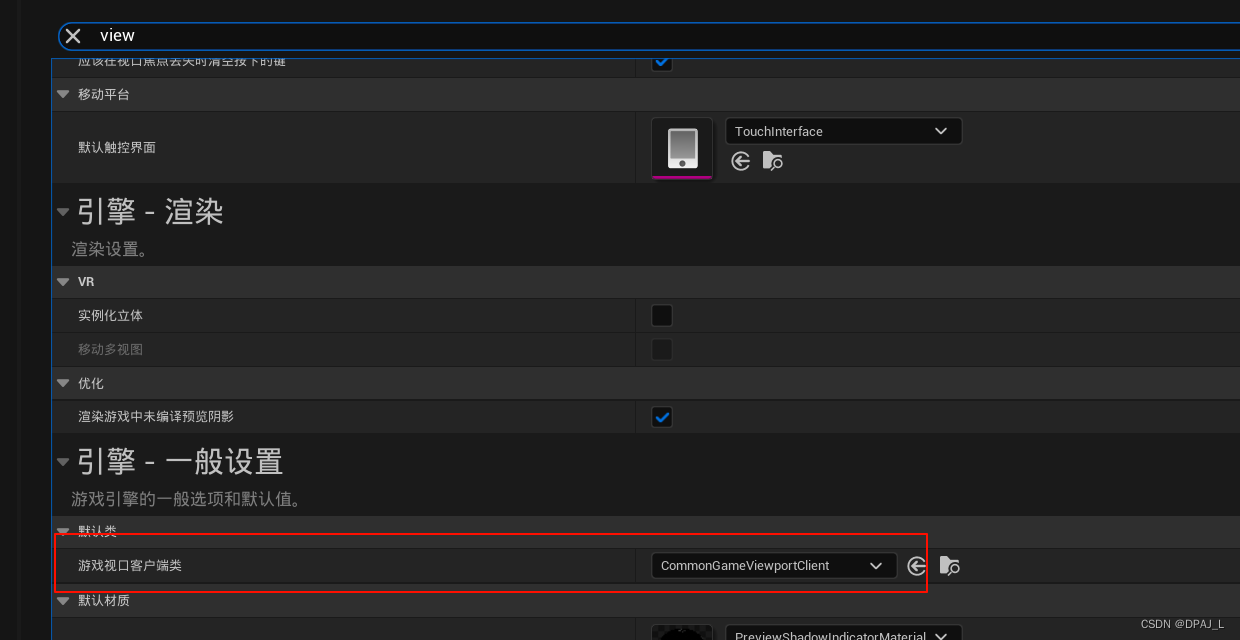Open the TouchInterface asset dropdown
Screen dimensions: 1240x640
[x=843, y=130]
